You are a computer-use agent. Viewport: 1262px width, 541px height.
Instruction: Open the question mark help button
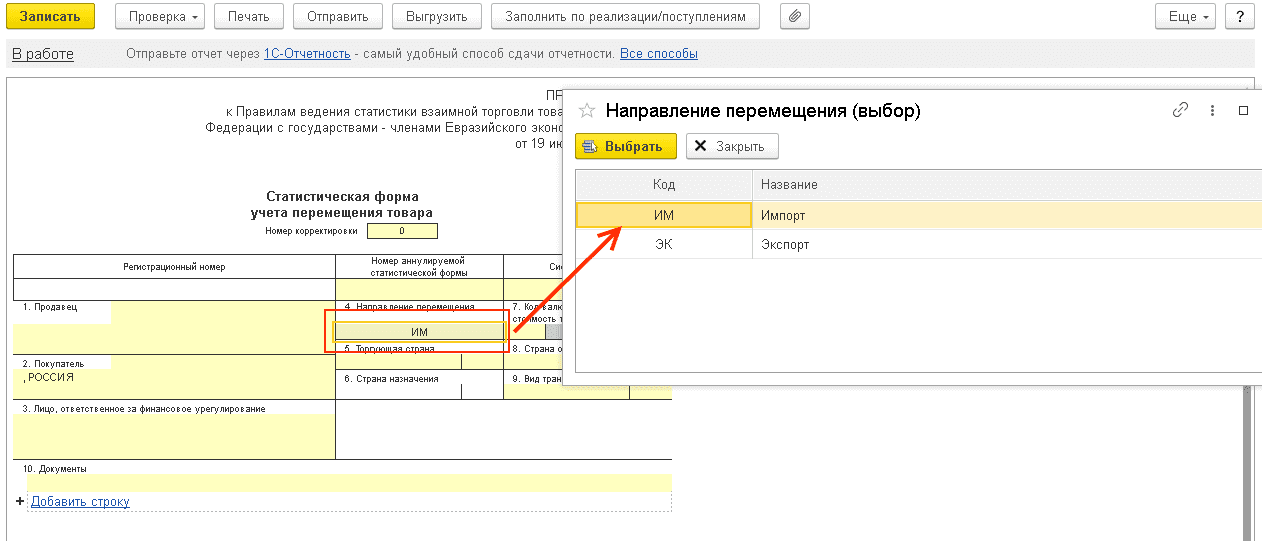[1240, 17]
